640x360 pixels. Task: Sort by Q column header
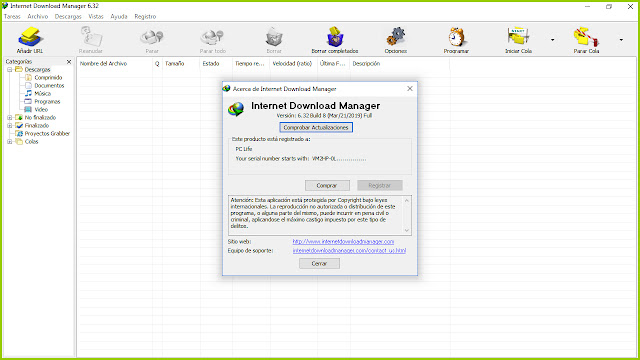point(157,64)
